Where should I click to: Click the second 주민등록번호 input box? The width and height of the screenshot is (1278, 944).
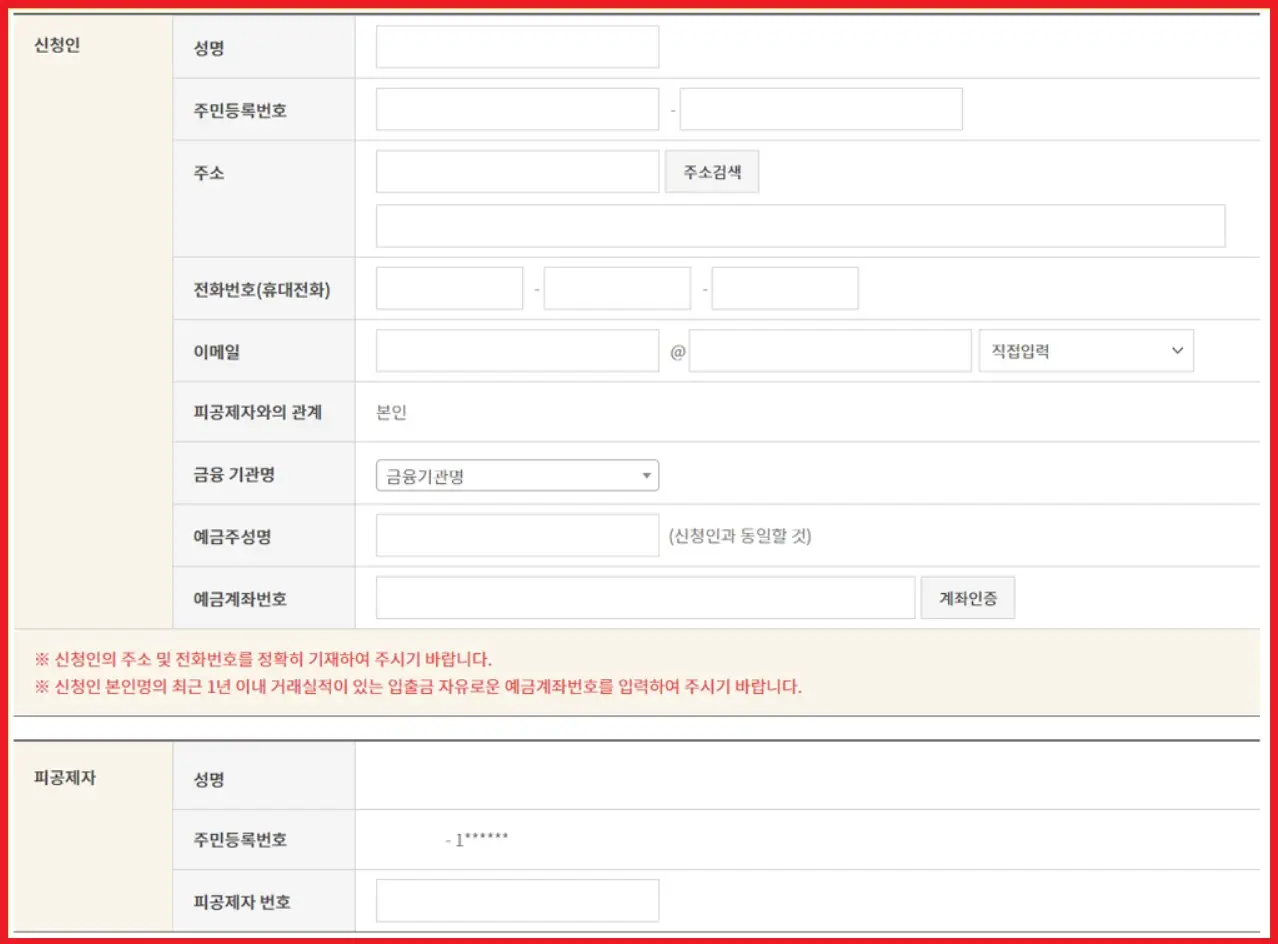(x=819, y=108)
